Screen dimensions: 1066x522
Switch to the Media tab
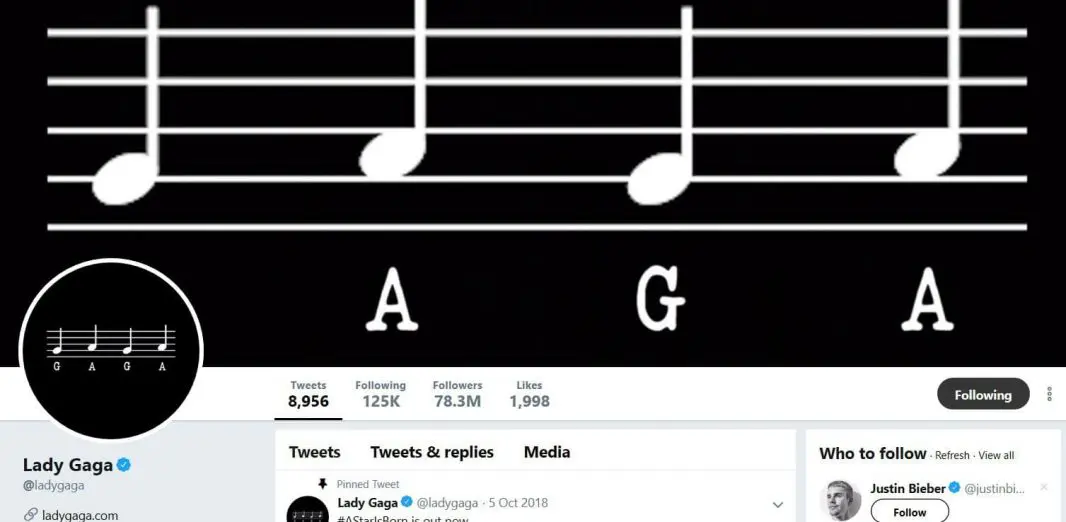(x=547, y=452)
